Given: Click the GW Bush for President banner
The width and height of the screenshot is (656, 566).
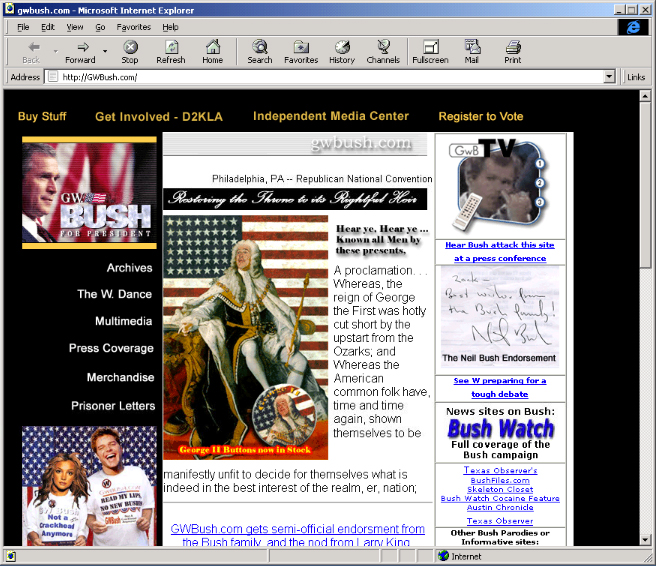Looking at the screenshot, I should click(x=89, y=194).
